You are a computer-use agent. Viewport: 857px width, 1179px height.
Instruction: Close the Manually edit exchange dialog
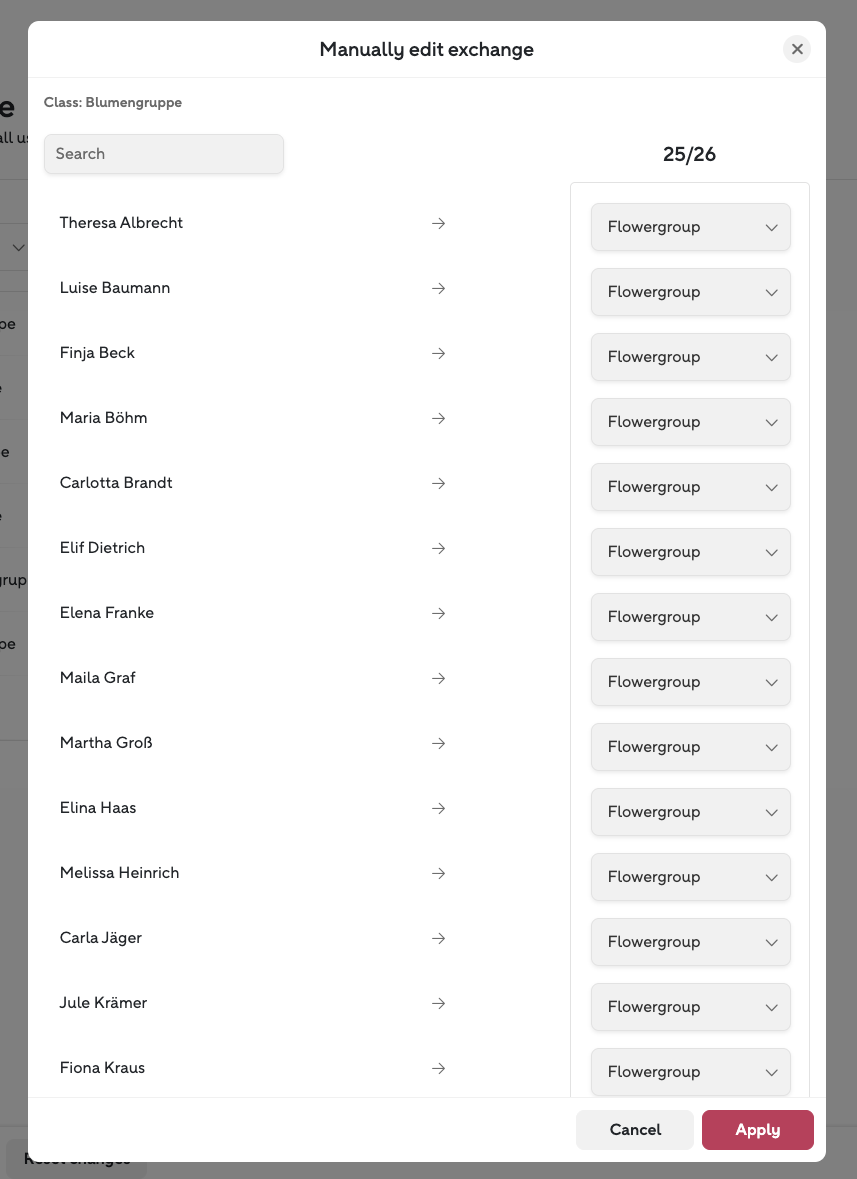[x=797, y=49]
